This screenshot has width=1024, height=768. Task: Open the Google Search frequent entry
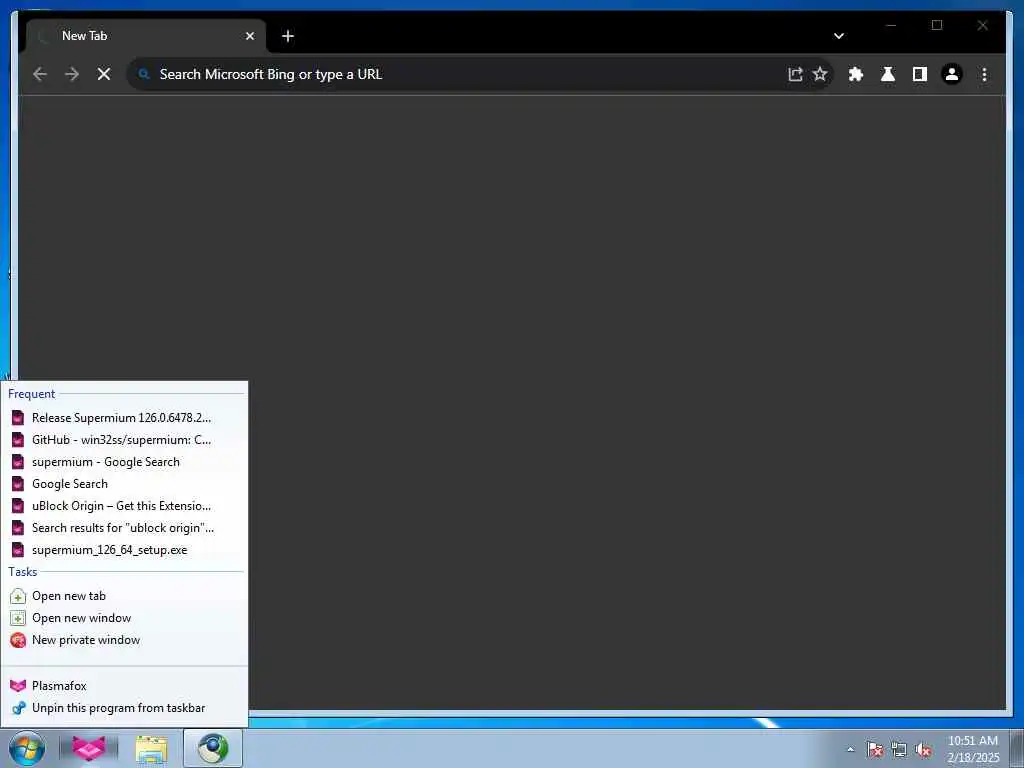pos(124,484)
